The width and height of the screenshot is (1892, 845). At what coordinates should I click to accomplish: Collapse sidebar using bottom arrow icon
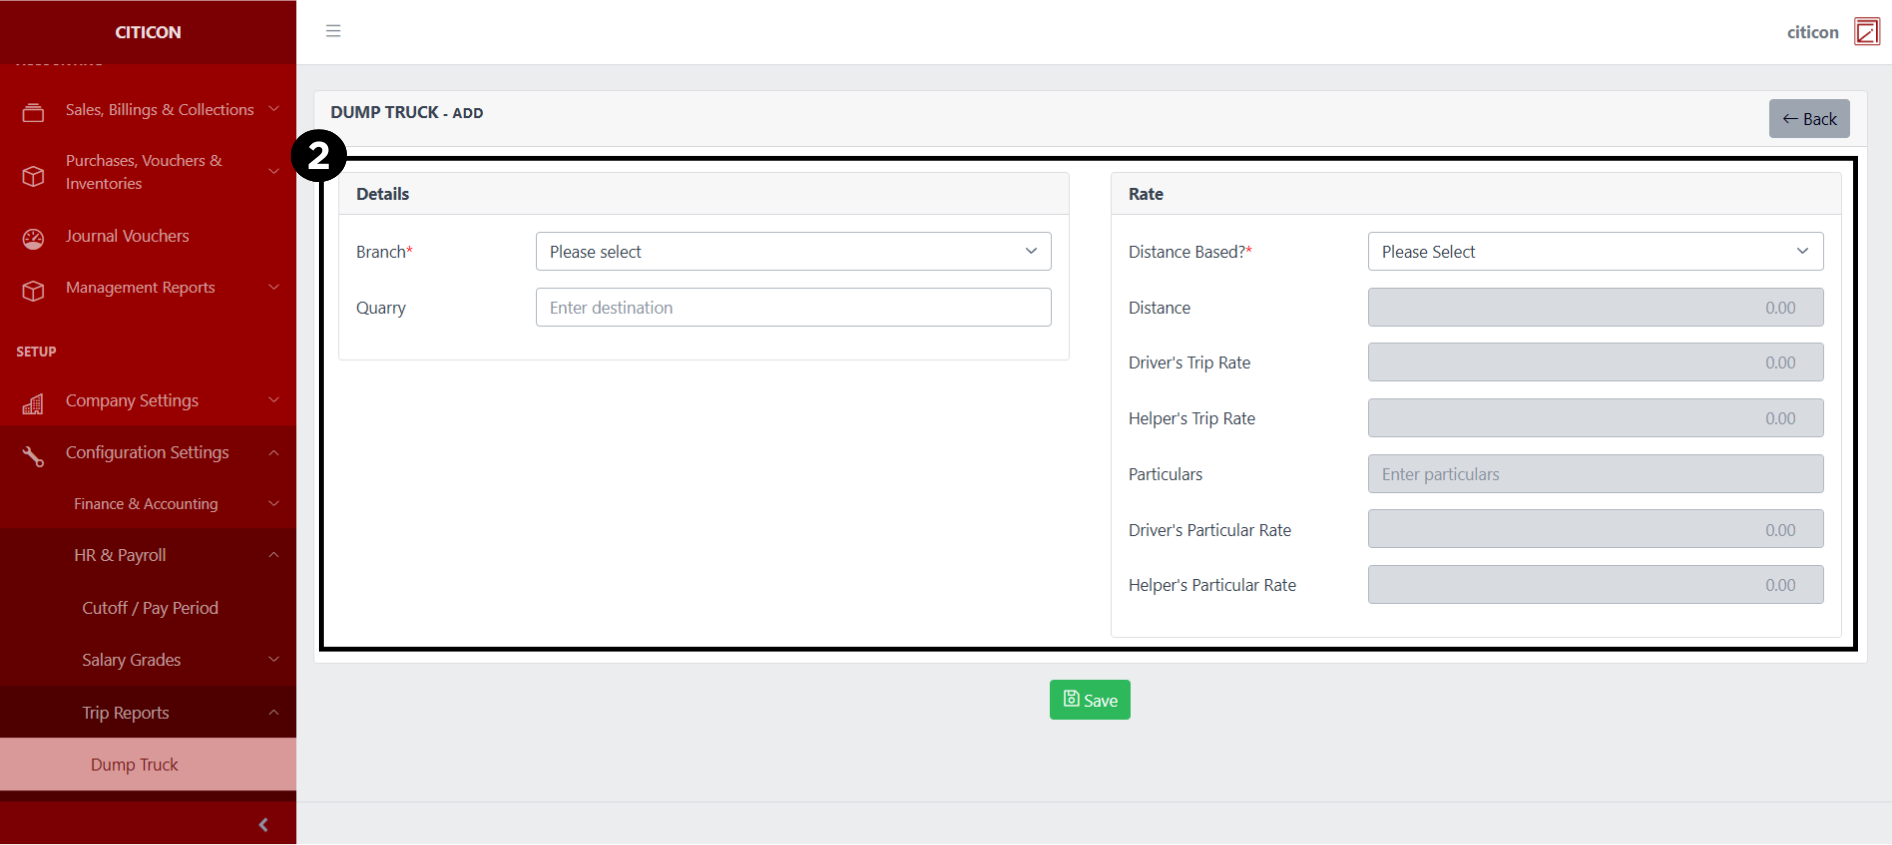(x=263, y=825)
